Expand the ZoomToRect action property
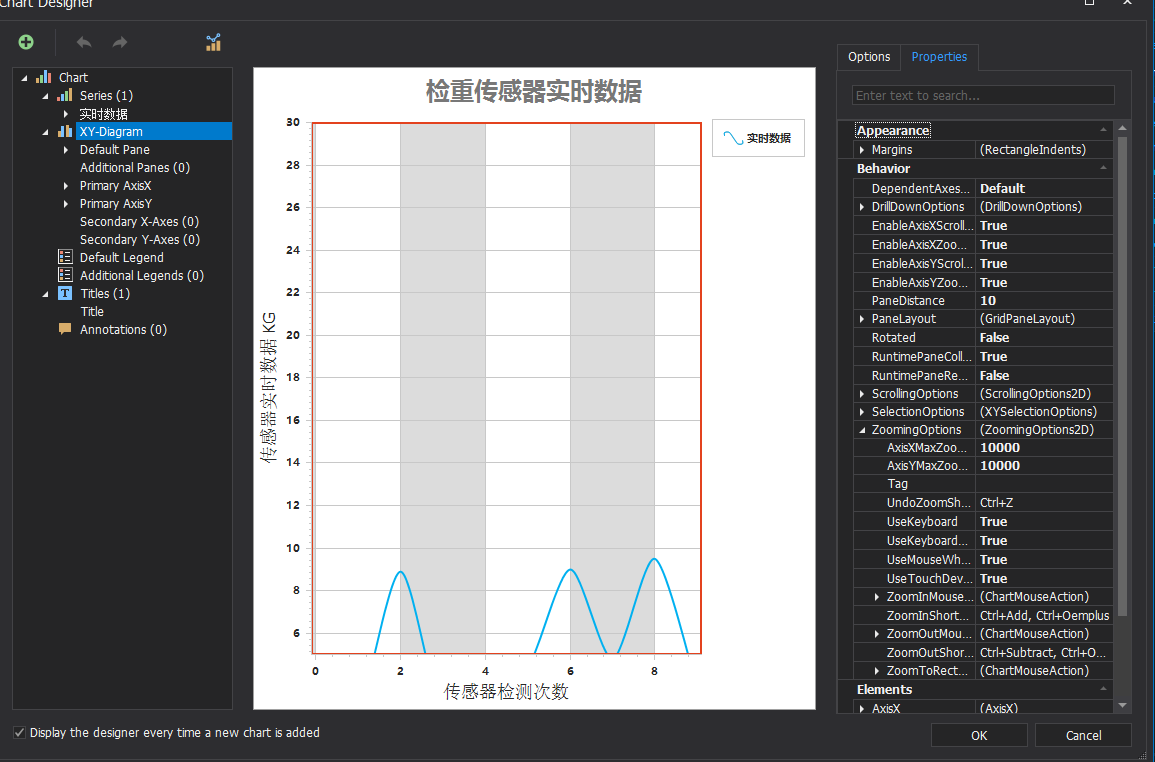The image size is (1155, 762). [877, 671]
